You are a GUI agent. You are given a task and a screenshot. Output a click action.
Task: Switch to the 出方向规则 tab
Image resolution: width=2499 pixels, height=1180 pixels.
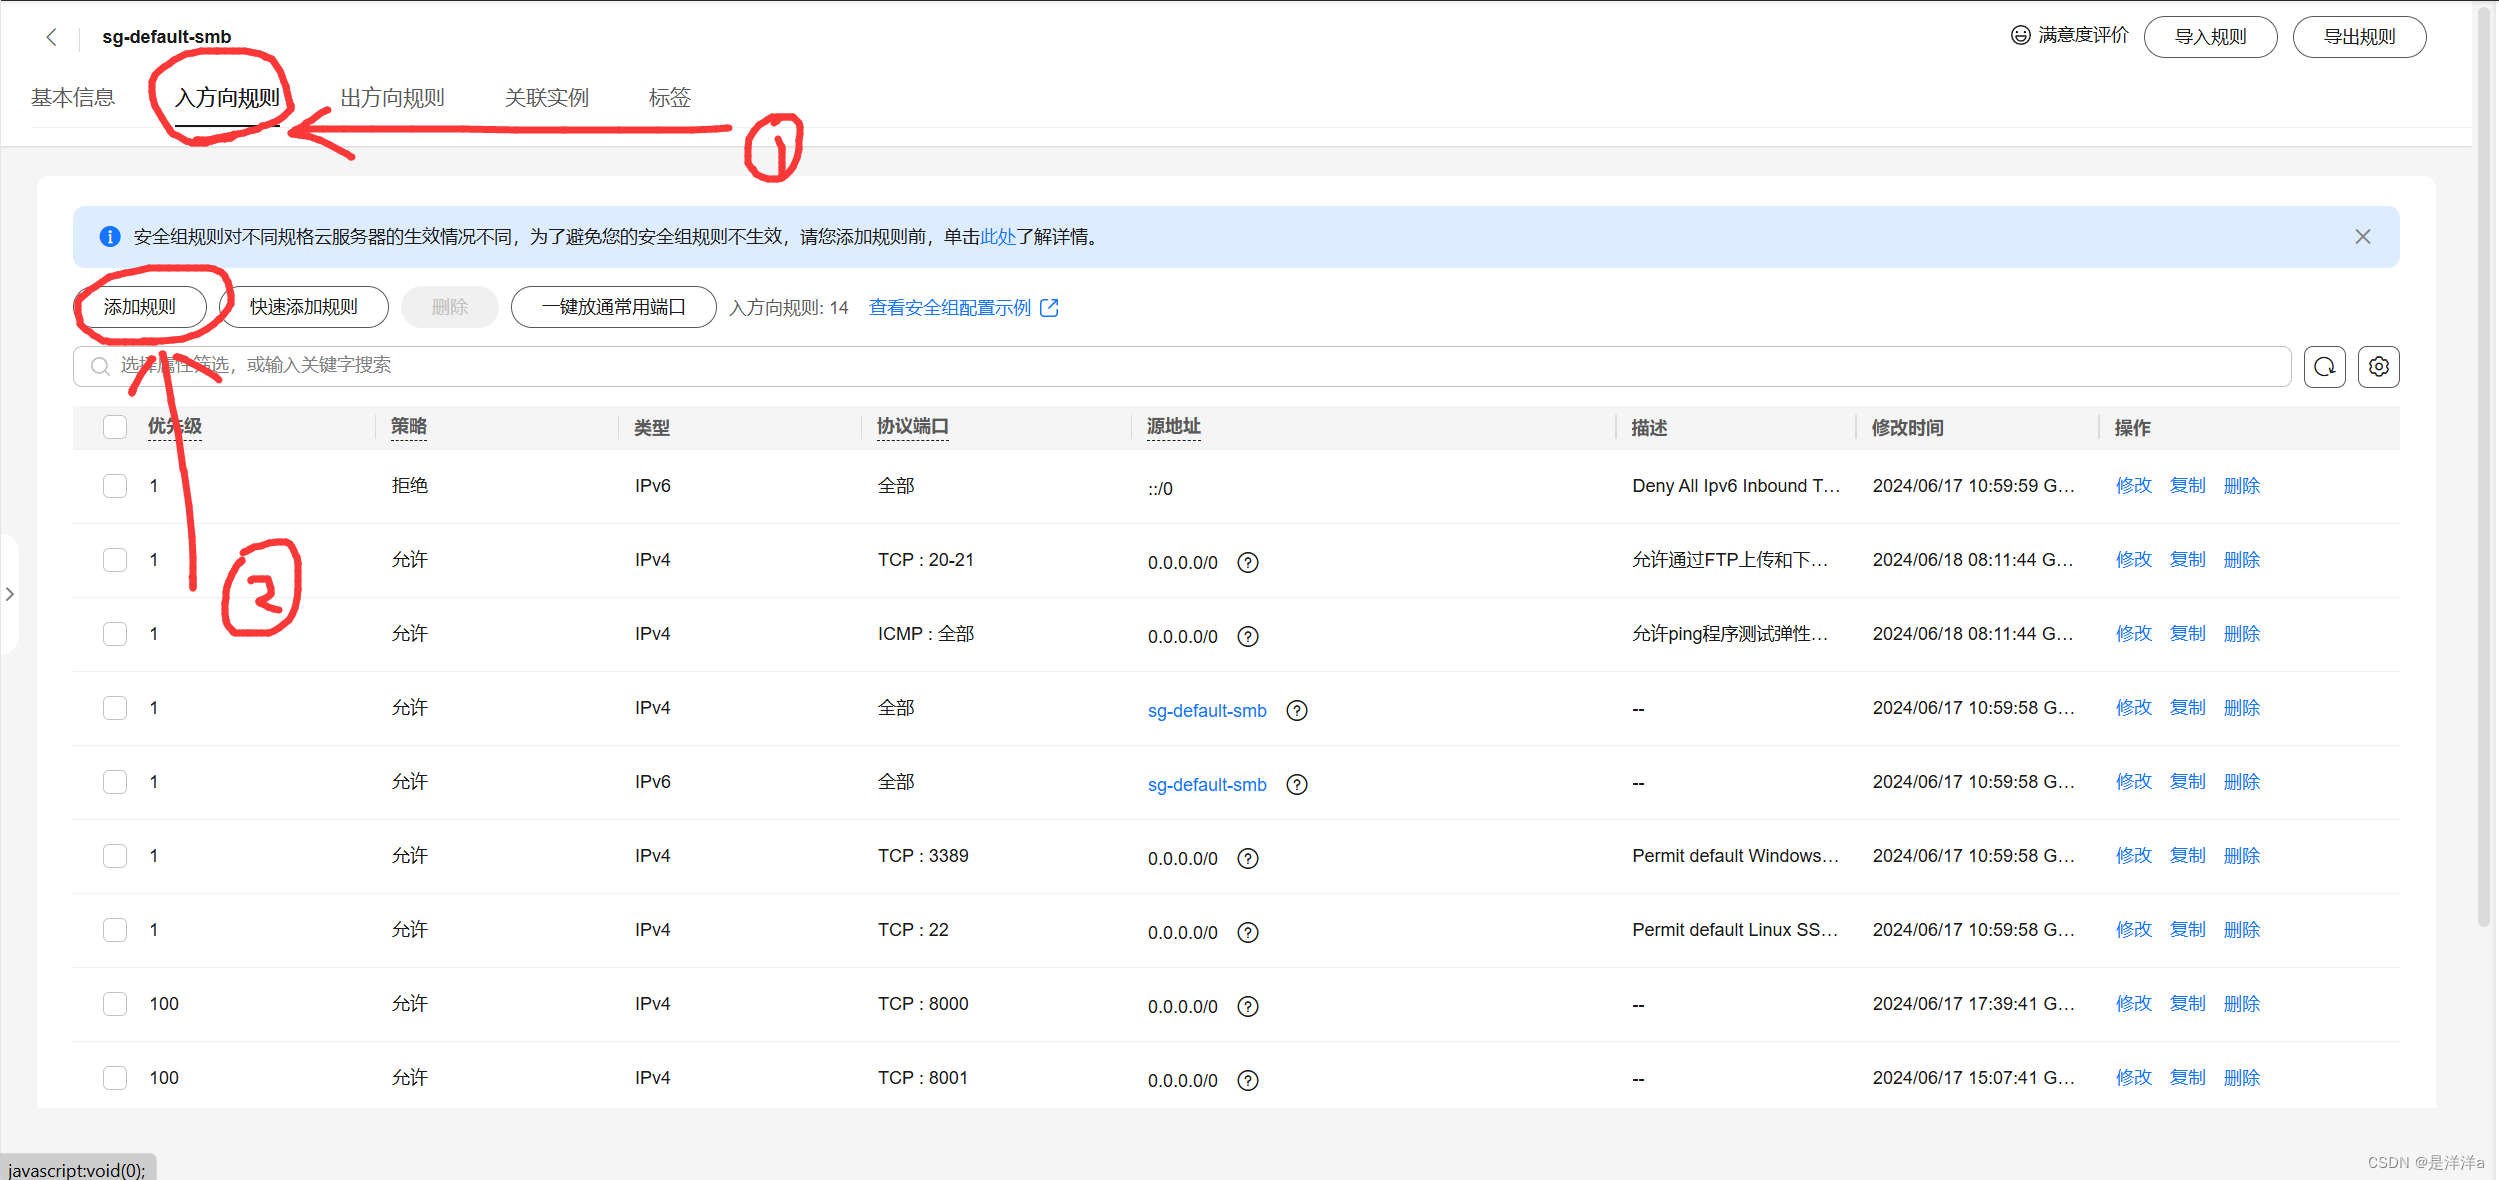point(392,98)
